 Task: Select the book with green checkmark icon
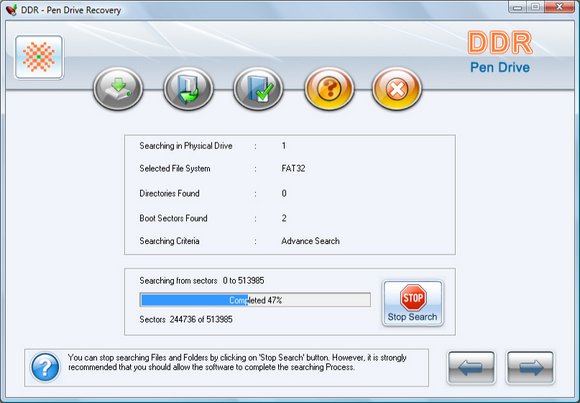click(x=258, y=88)
